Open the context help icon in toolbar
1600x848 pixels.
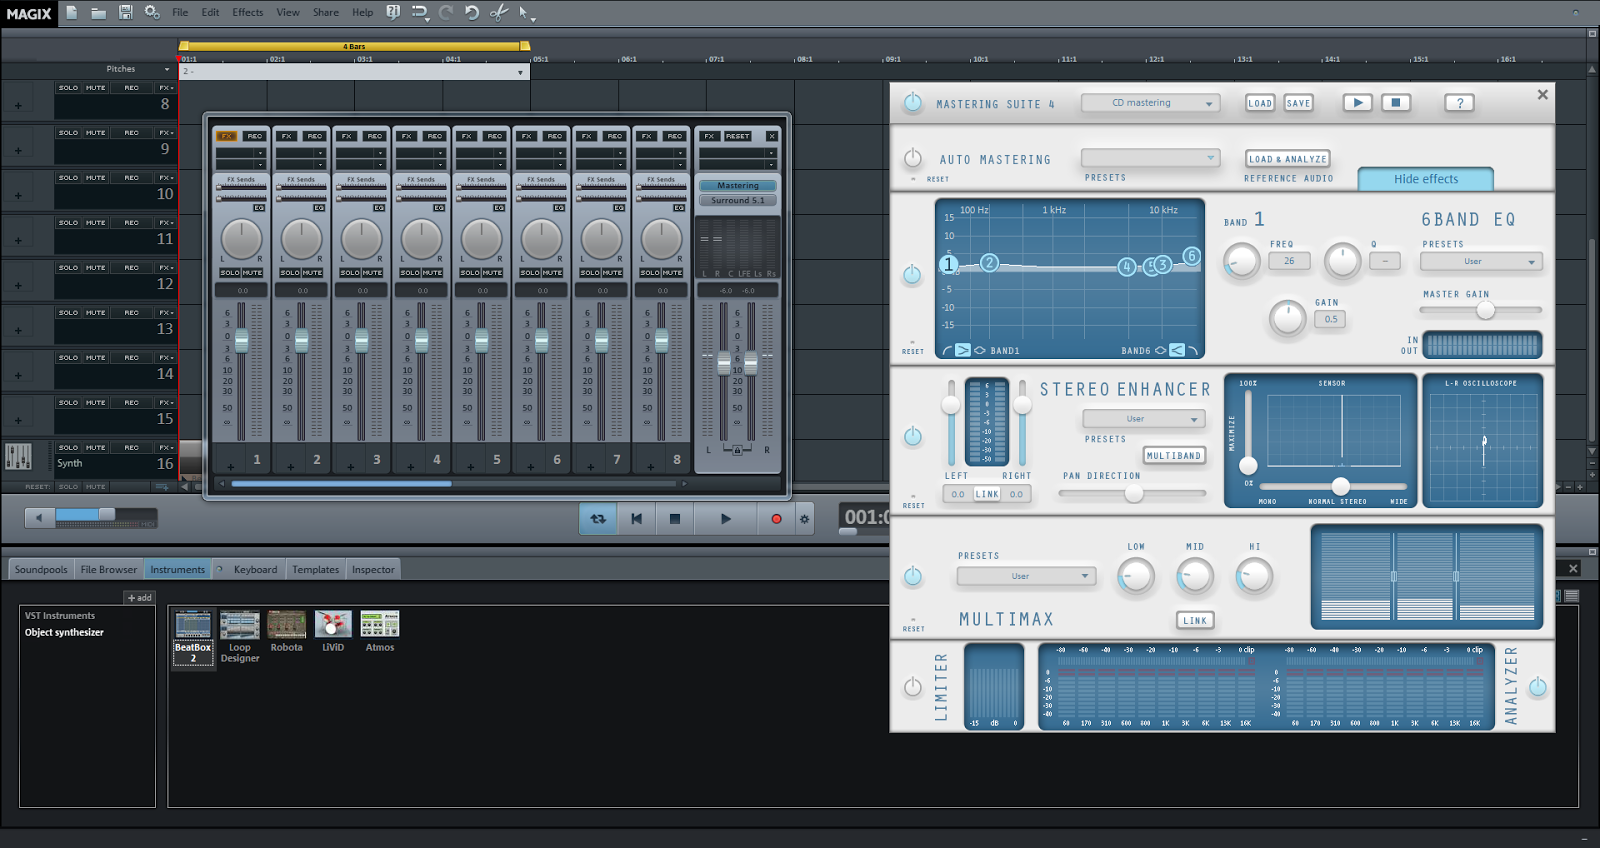click(393, 12)
